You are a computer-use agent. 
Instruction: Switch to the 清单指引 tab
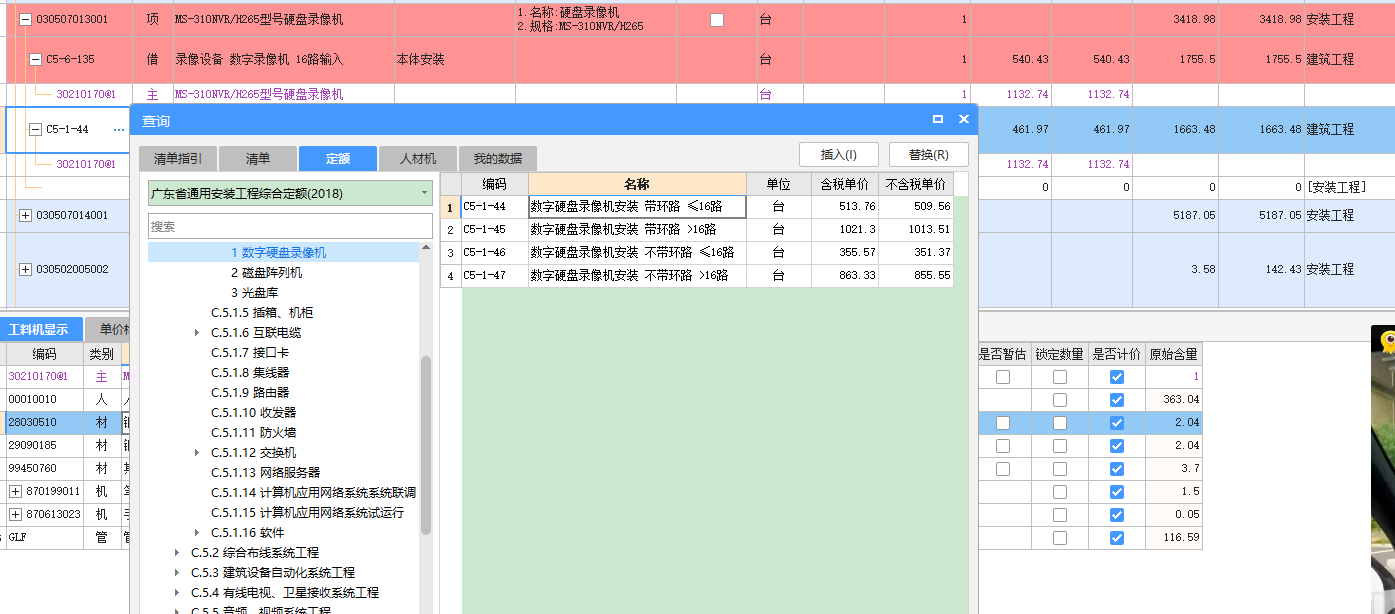pyautogui.click(x=177, y=159)
